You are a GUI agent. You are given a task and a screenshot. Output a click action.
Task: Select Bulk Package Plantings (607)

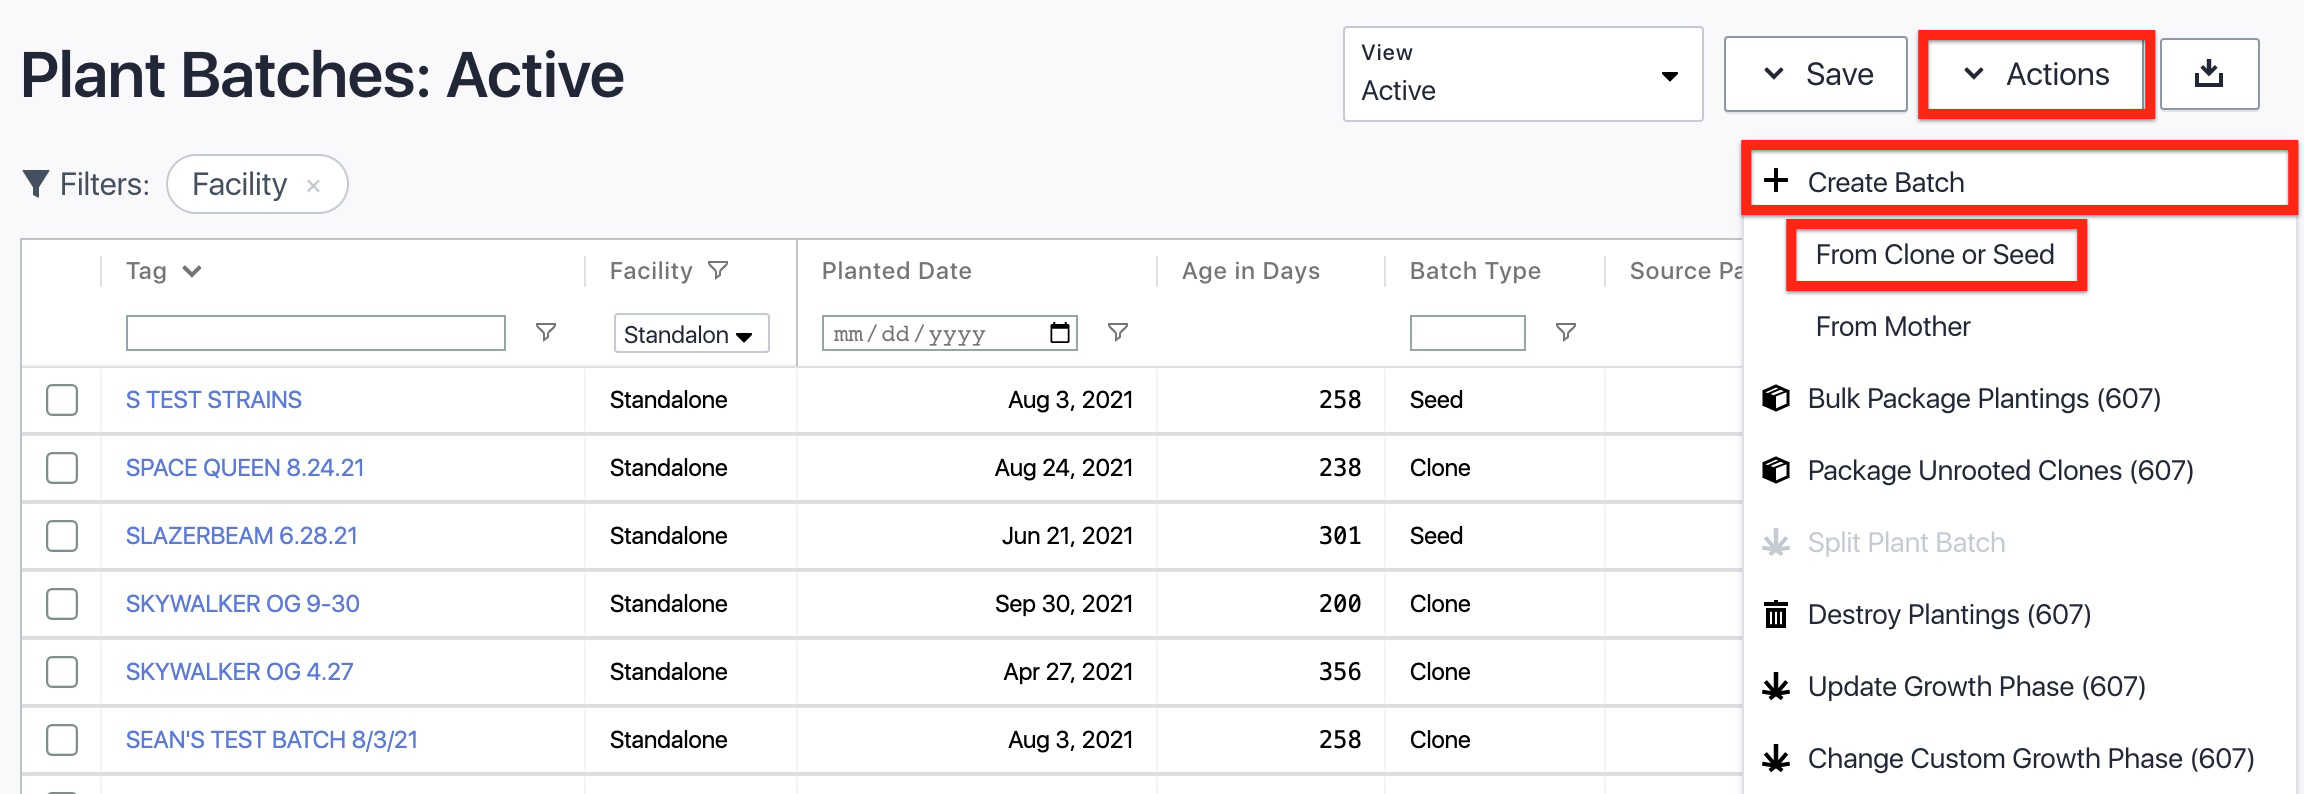tap(1984, 399)
